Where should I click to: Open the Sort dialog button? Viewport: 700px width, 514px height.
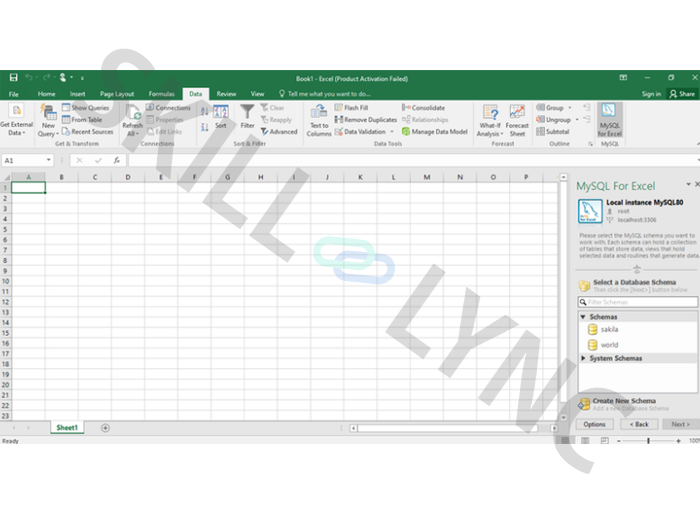pos(221,117)
